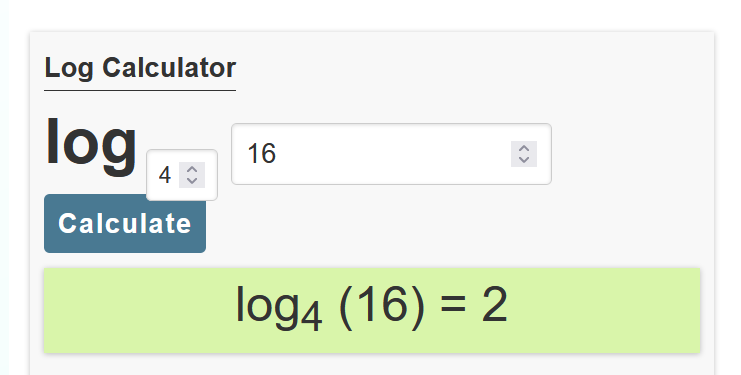The image size is (741, 375).
Task: Click the result value 2
Action: point(495,306)
